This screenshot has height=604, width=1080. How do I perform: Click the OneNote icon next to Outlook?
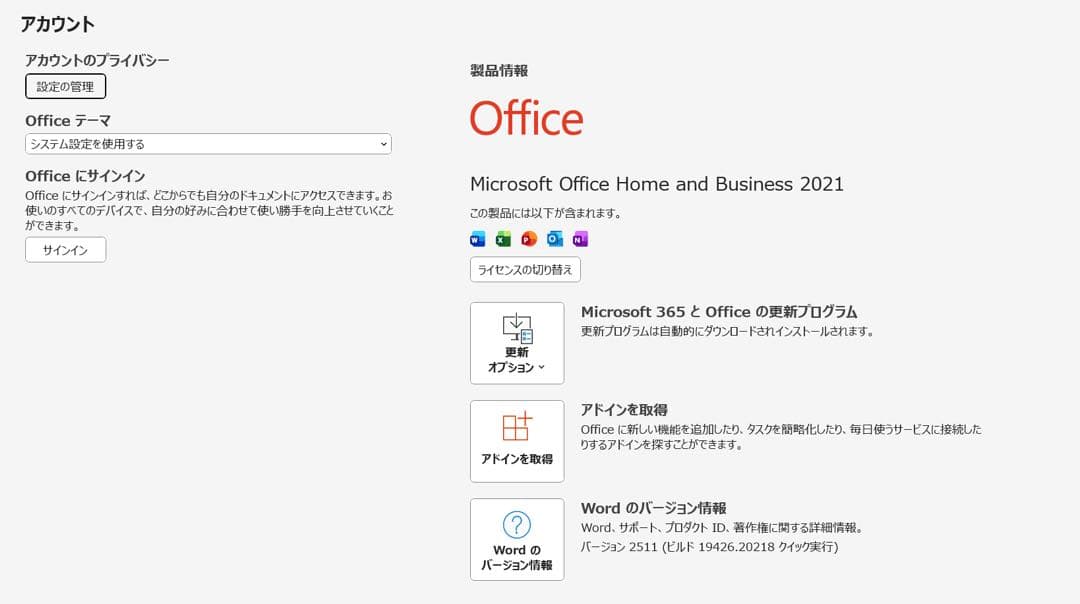[582, 238]
